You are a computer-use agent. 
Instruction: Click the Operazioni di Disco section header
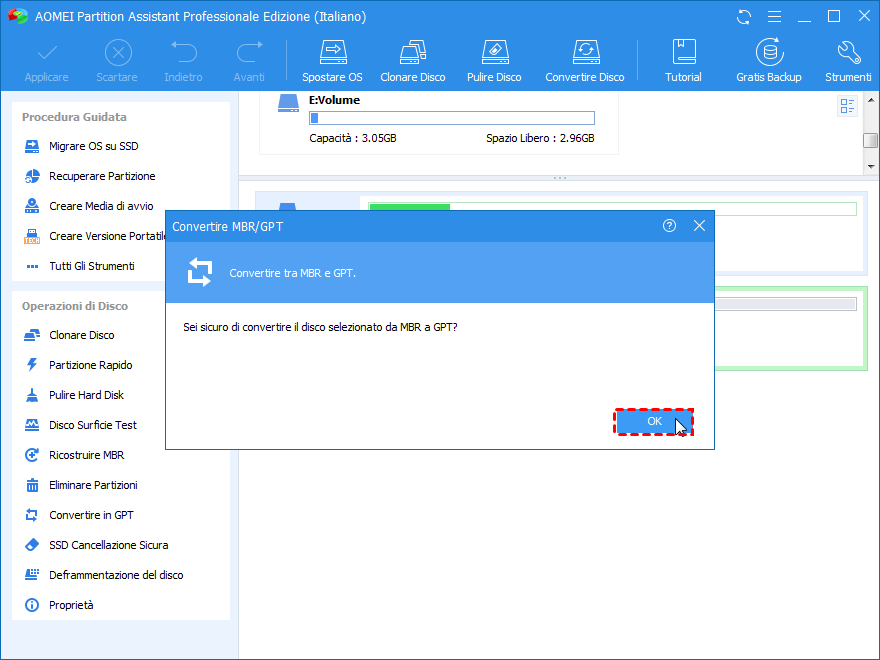[x=75, y=306]
